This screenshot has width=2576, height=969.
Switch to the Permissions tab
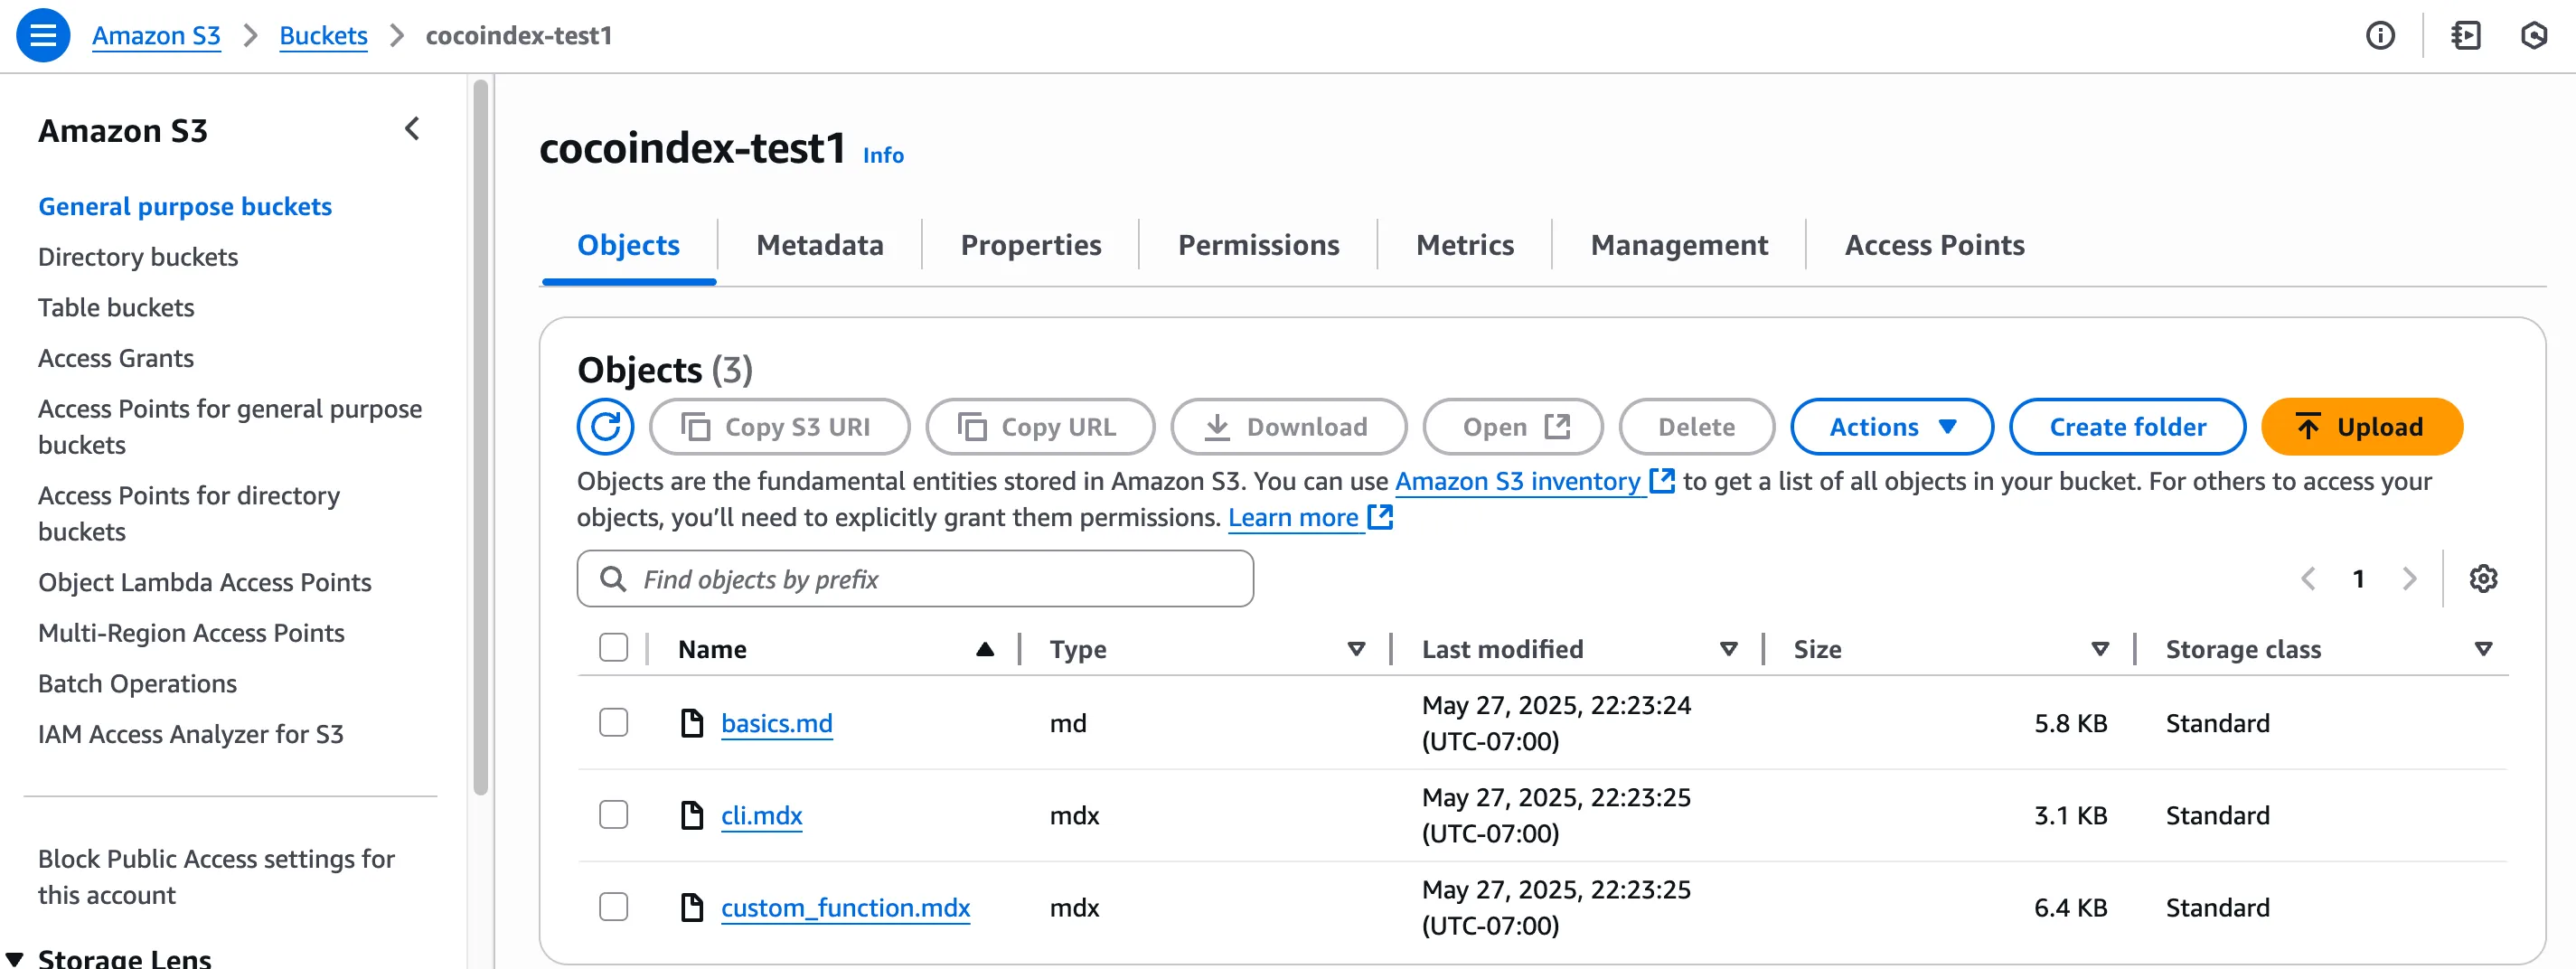pos(1258,245)
